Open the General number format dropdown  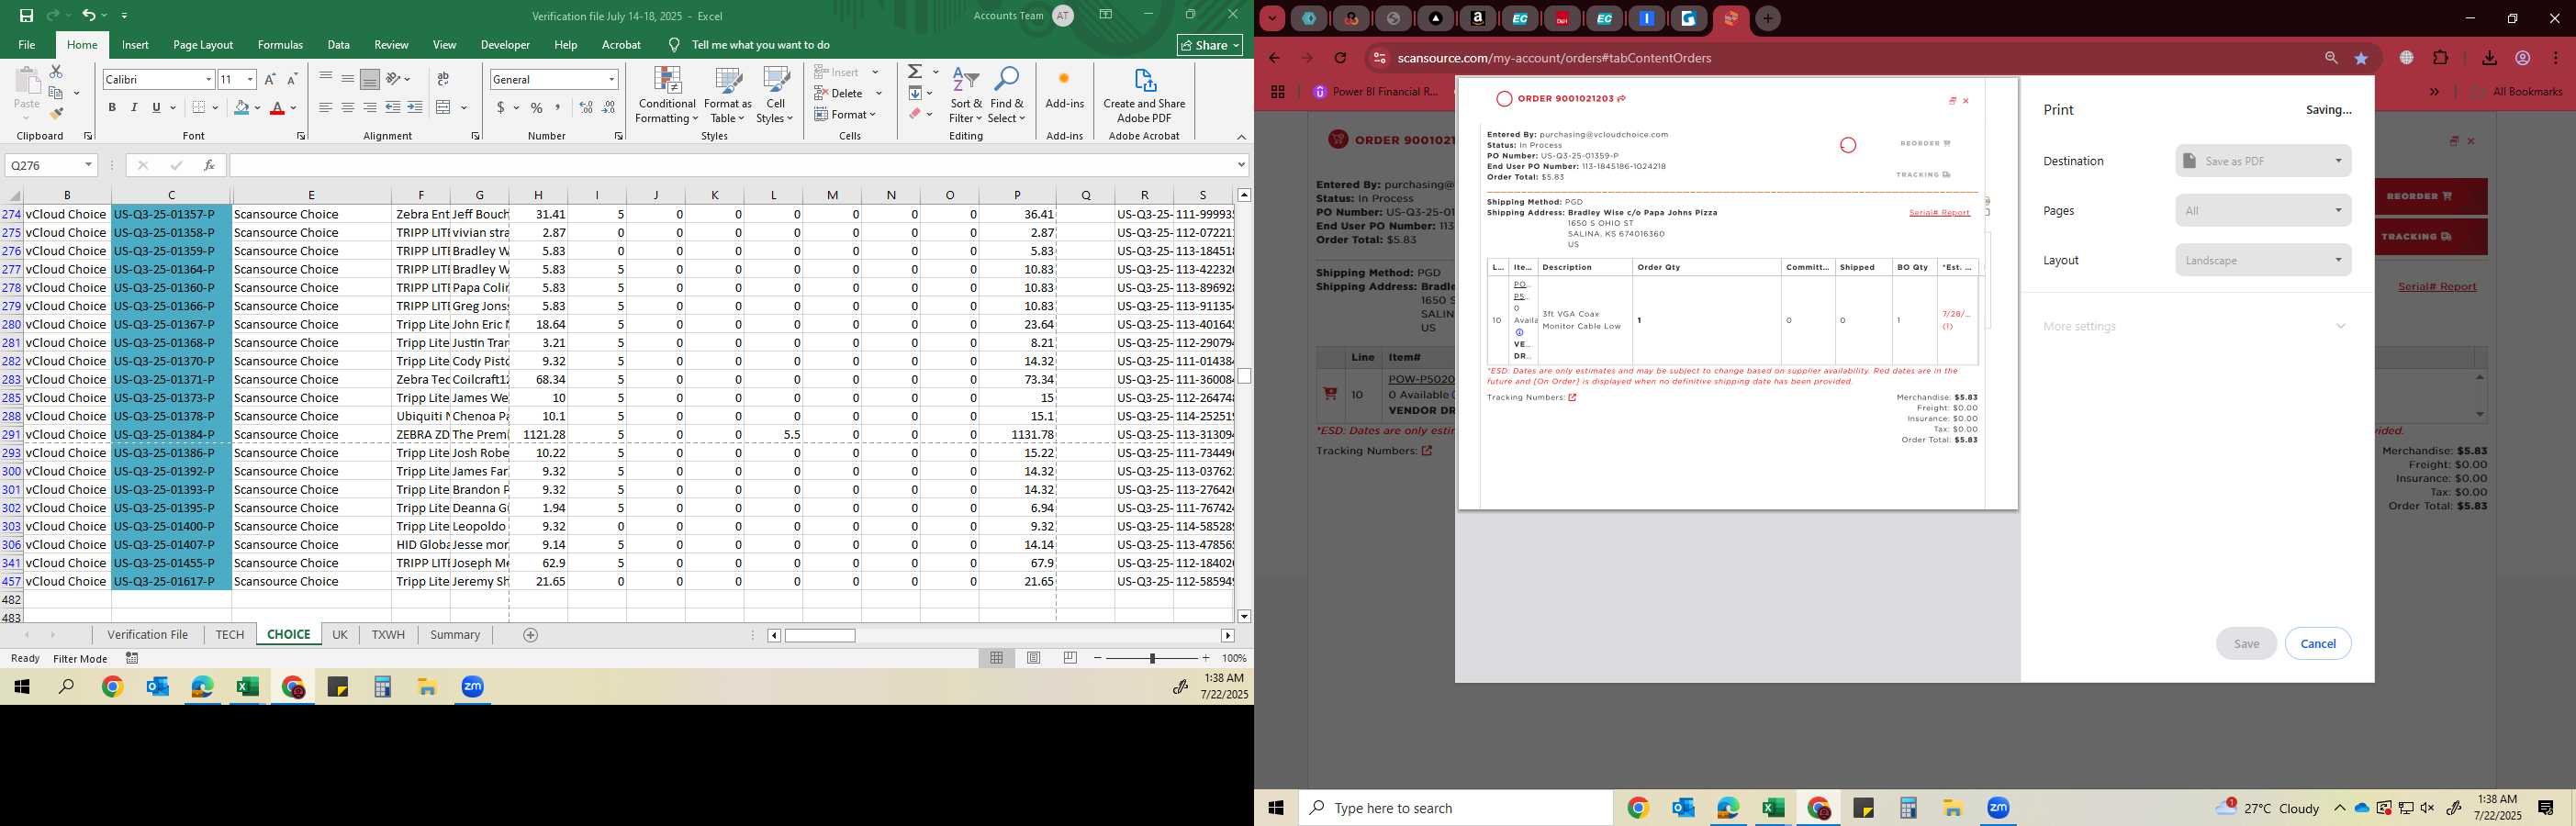pyautogui.click(x=611, y=79)
